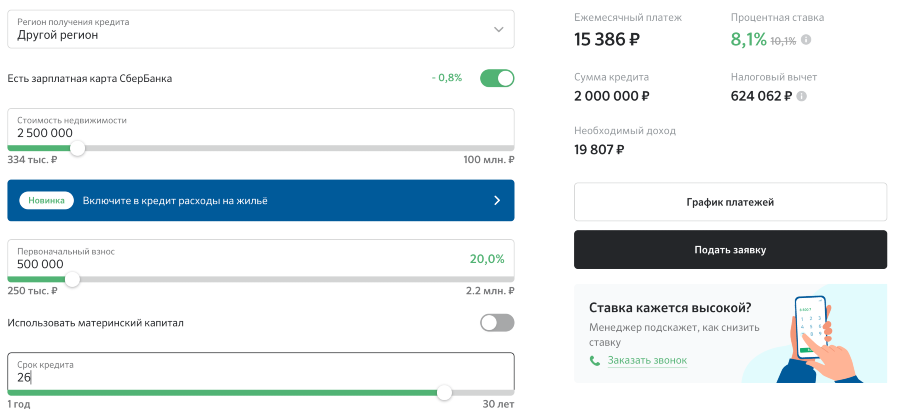The image size is (900, 418).
Task: Click the dropdown chevron for region selection
Action: tap(499, 29)
